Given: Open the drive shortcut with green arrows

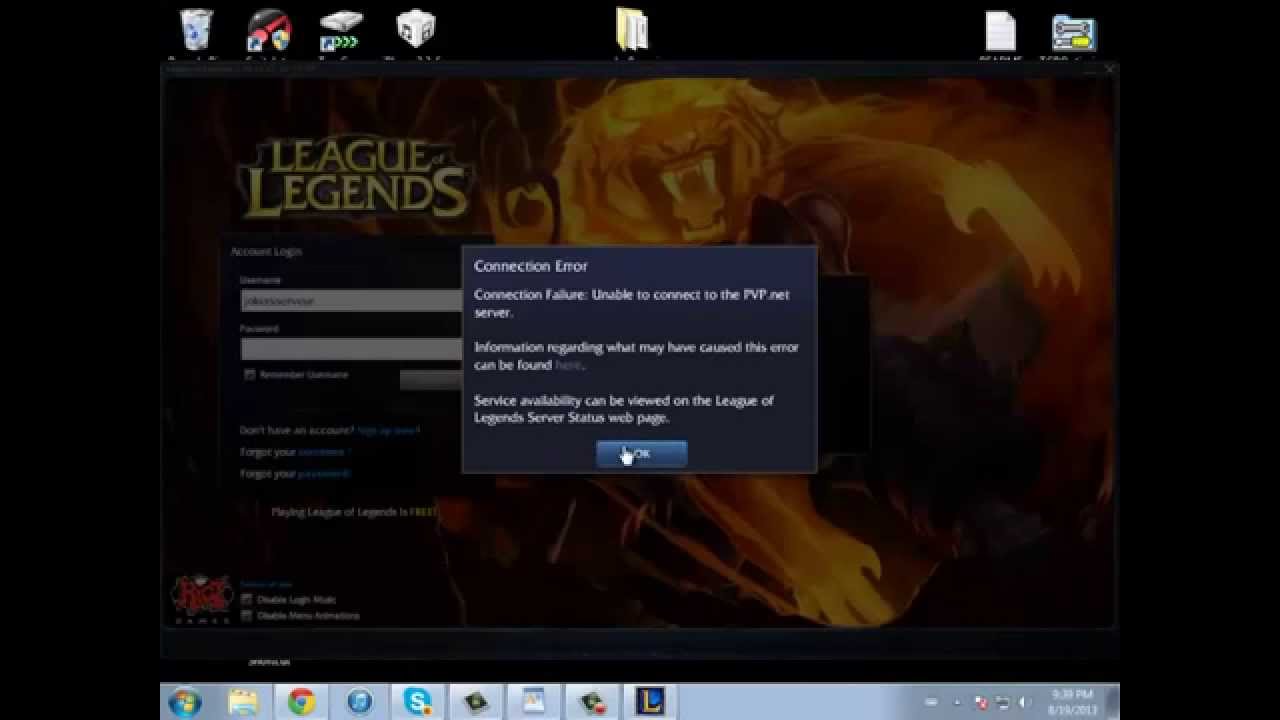Looking at the screenshot, I should [x=340, y=31].
